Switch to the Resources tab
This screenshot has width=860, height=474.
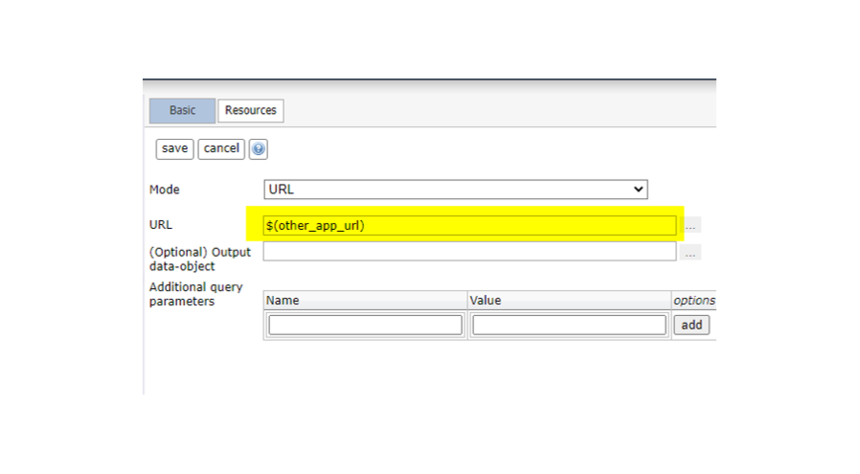[251, 110]
